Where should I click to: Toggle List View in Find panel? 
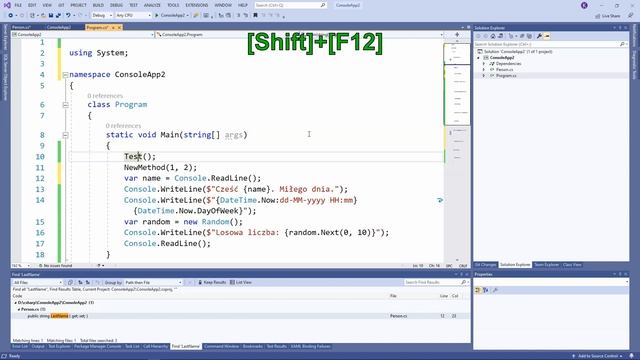241,282
